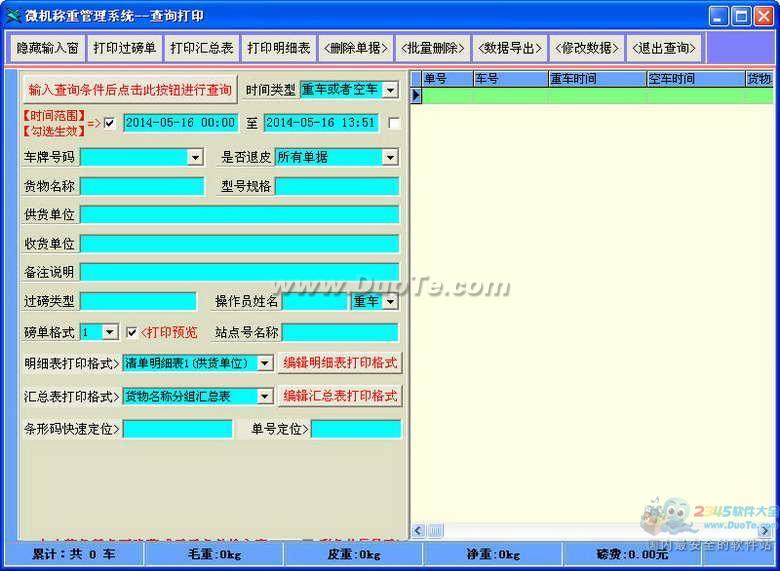Open <数据导出> from the toolbar

click(510, 48)
